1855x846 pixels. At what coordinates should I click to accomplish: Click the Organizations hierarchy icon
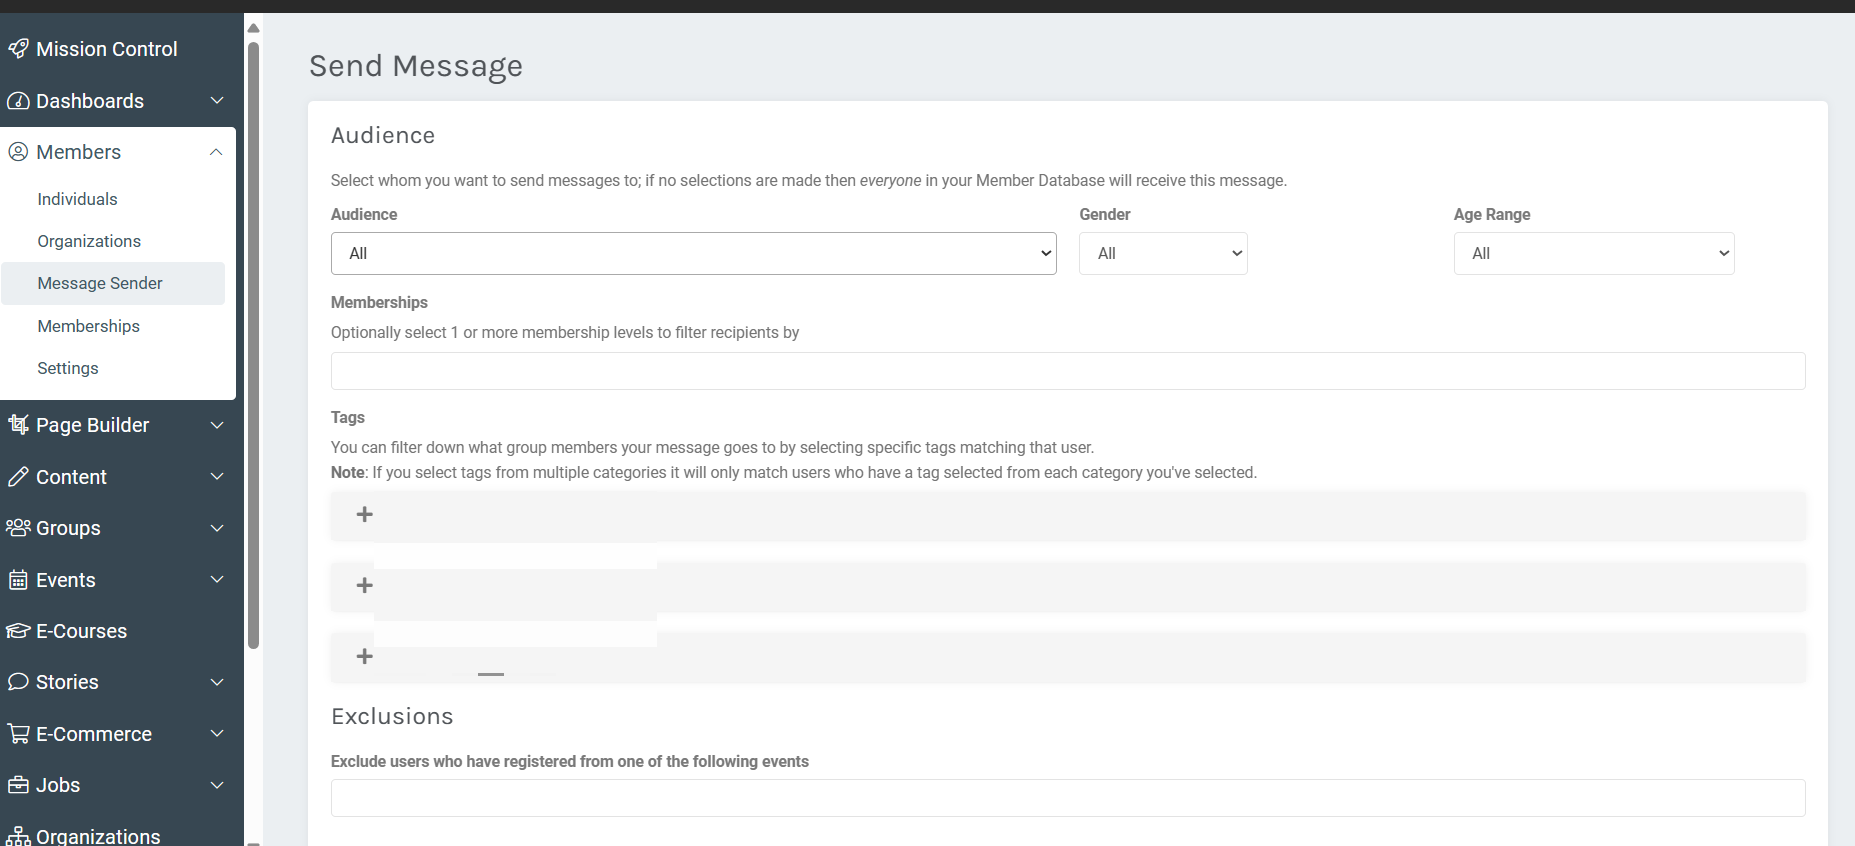pyautogui.click(x=18, y=836)
